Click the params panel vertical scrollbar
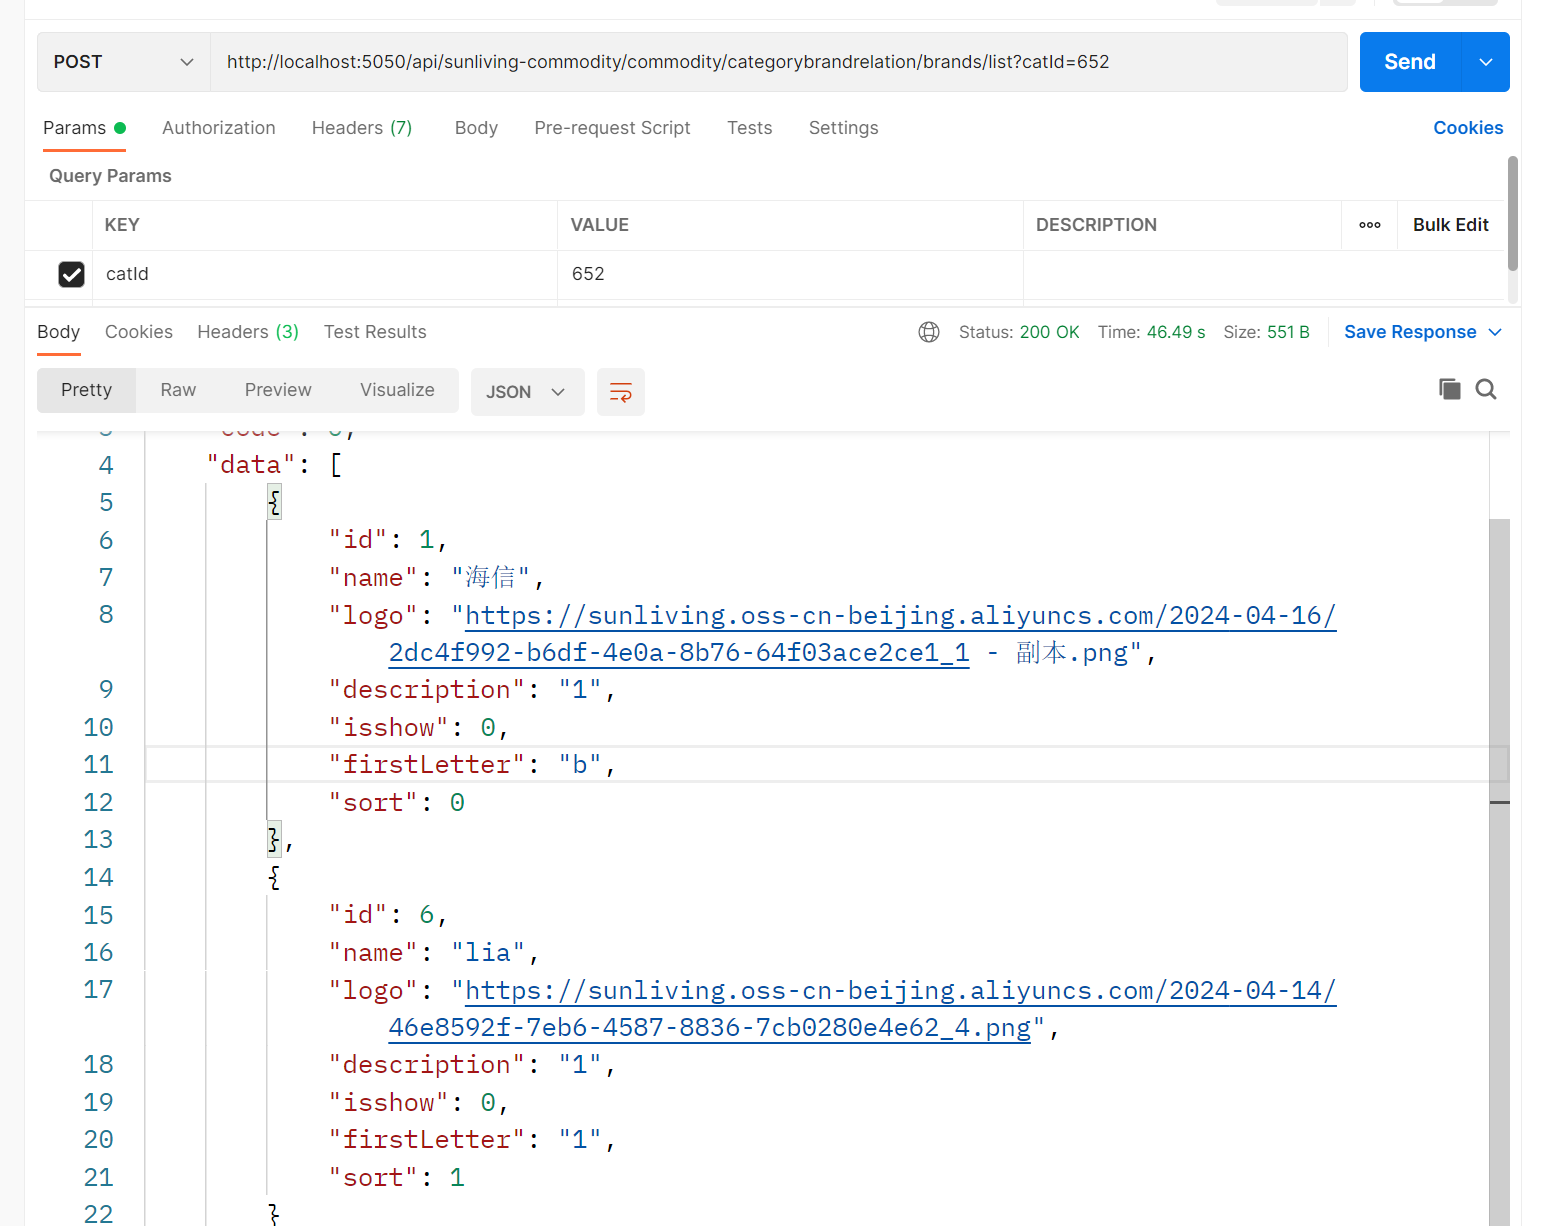 point(1513,213)
